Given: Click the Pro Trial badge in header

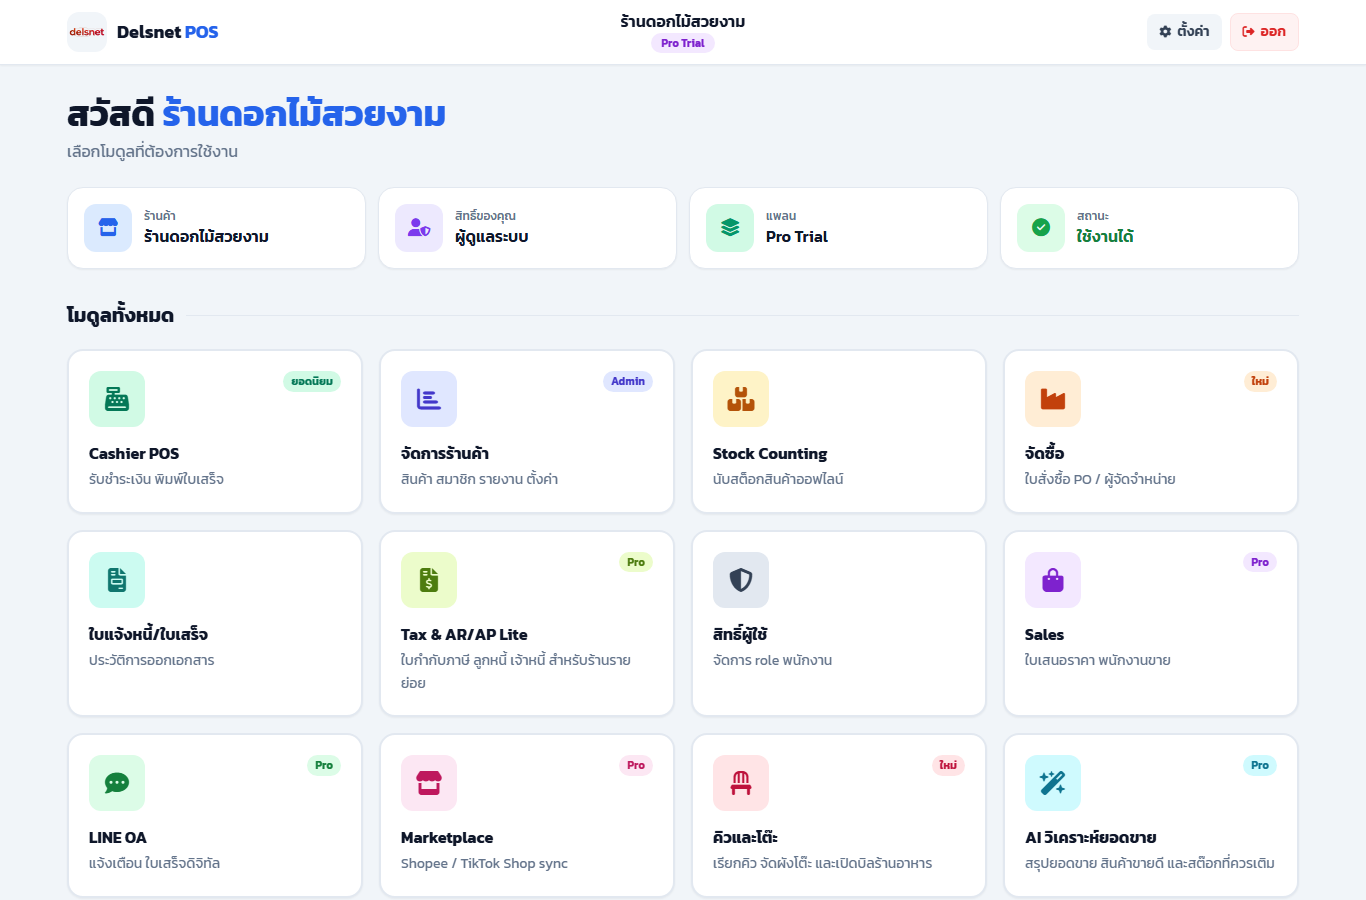Looking at the screenshot, I should (x=683, y=43).
